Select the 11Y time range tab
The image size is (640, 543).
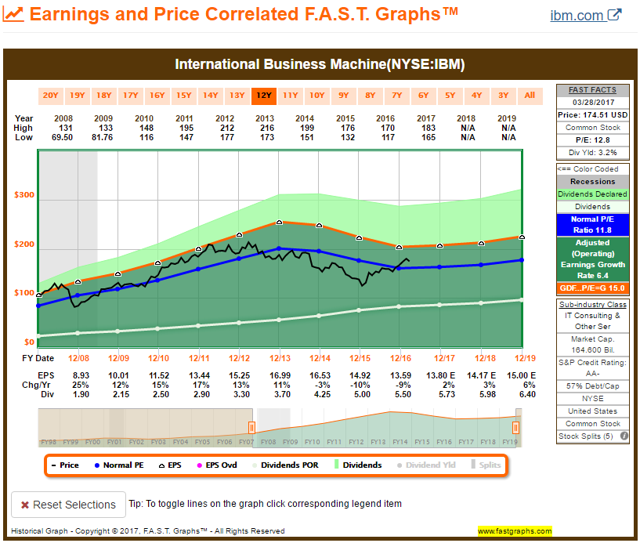click(x=291, y=96)
